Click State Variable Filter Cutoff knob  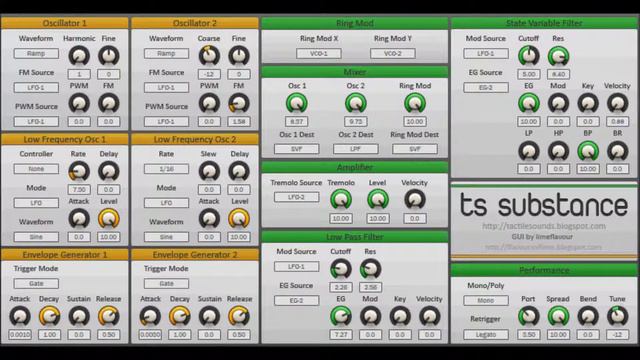[529, 56]
